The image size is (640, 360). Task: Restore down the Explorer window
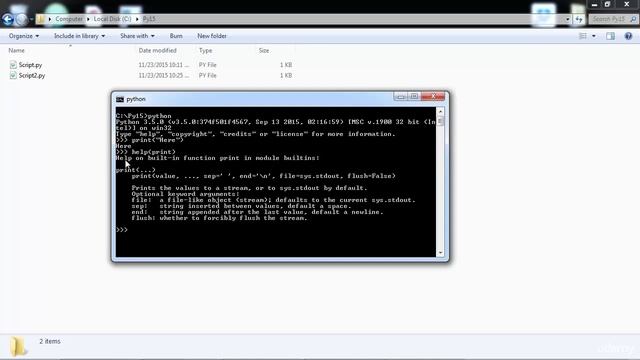[x=607, y=4]
